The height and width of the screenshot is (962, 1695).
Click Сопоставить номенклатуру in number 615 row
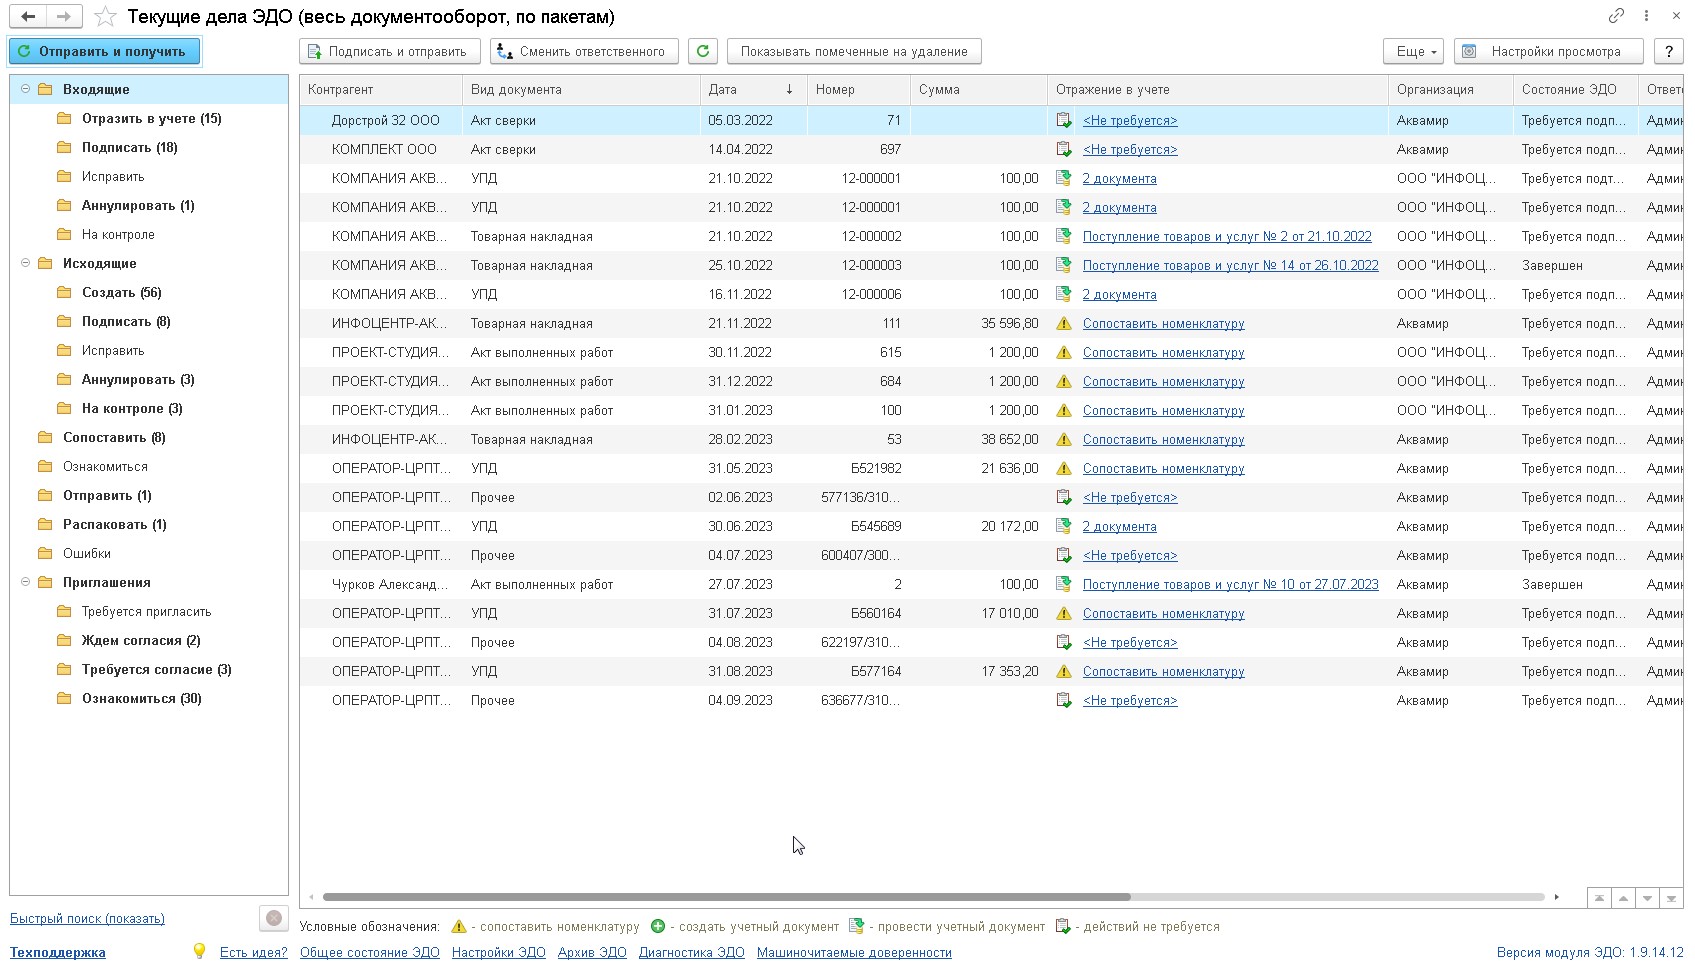tap(1164, 352)
